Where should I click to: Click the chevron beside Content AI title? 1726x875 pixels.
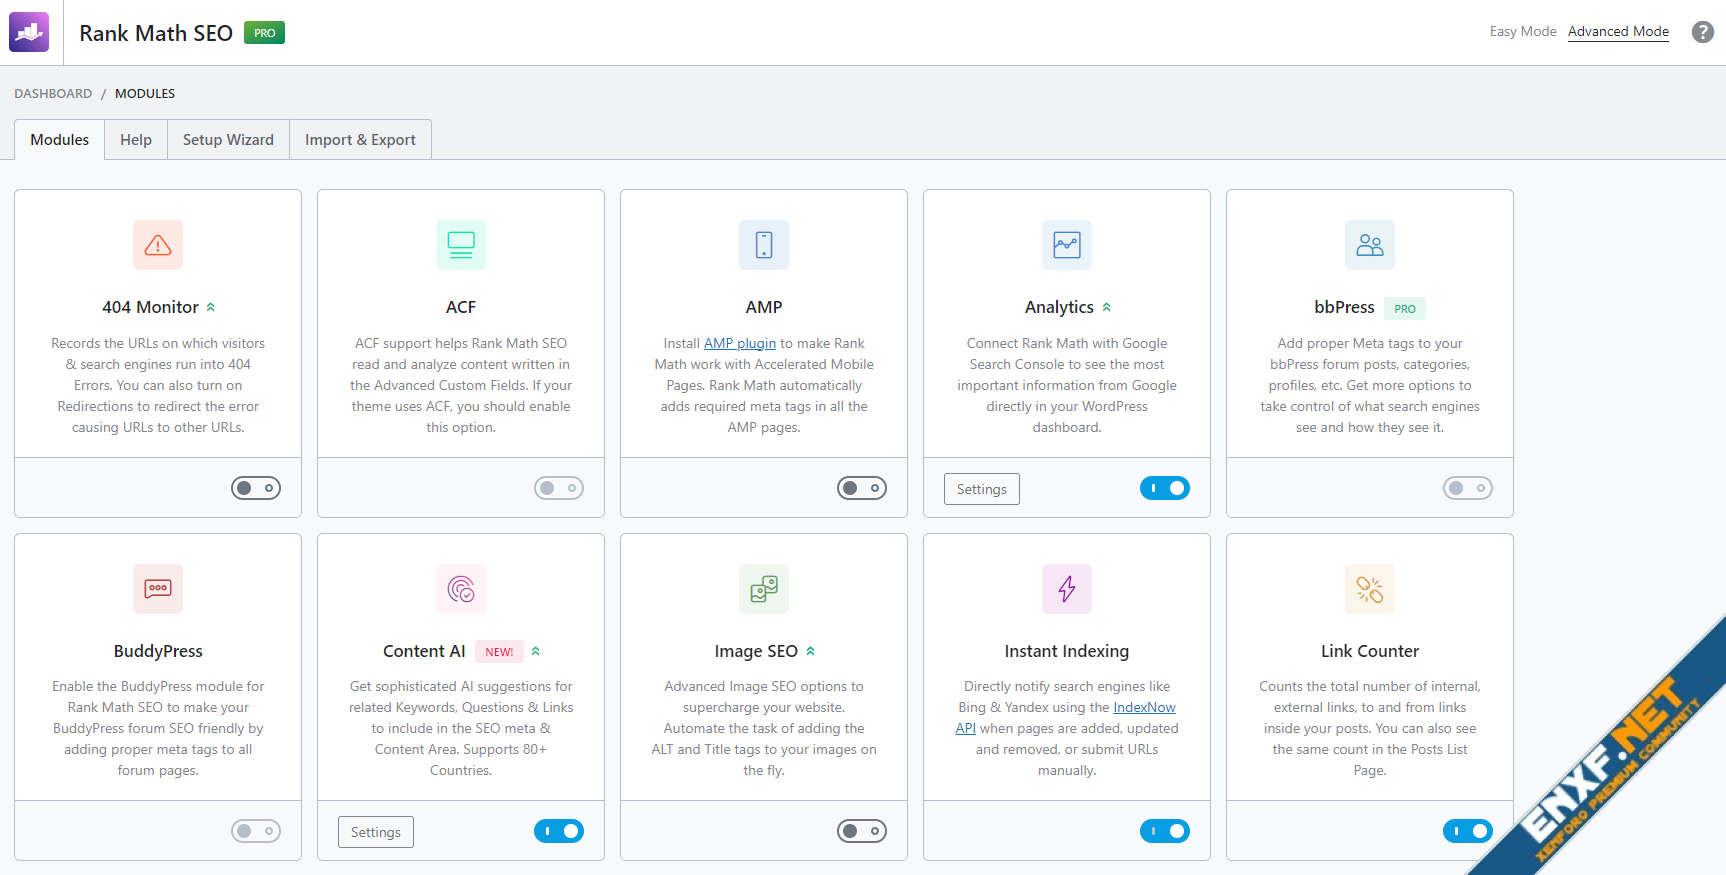pos(536,651)
